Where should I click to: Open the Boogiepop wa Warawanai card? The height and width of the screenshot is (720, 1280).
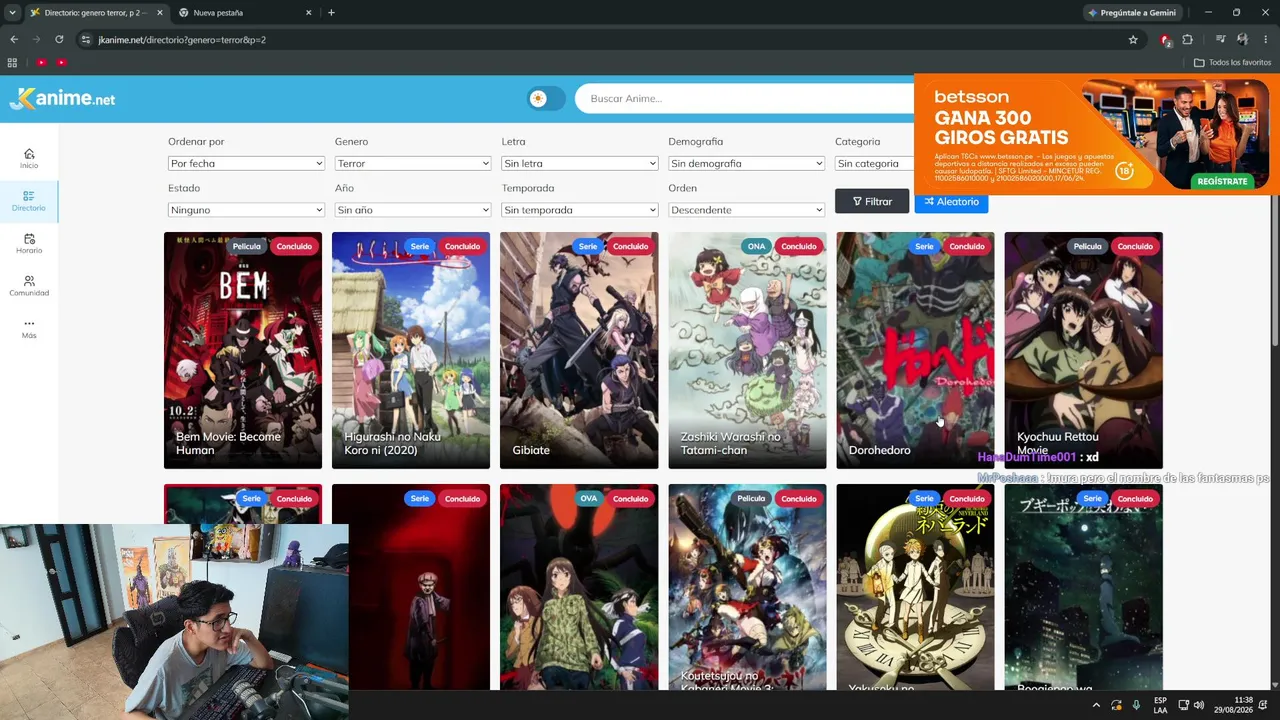(x=1083, y=587)
